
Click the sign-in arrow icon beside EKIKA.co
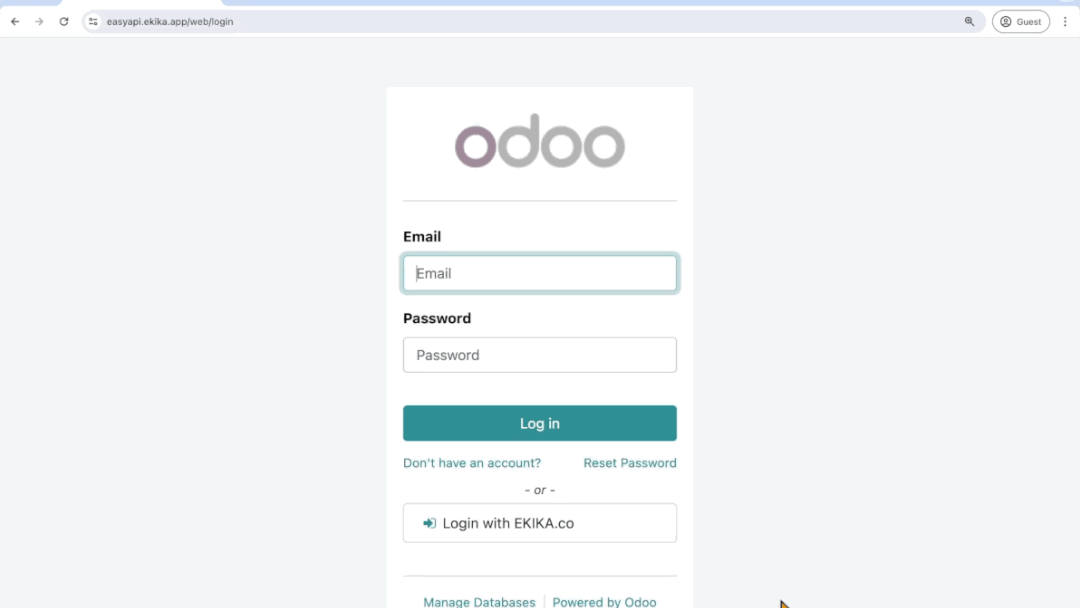(429, 523)
